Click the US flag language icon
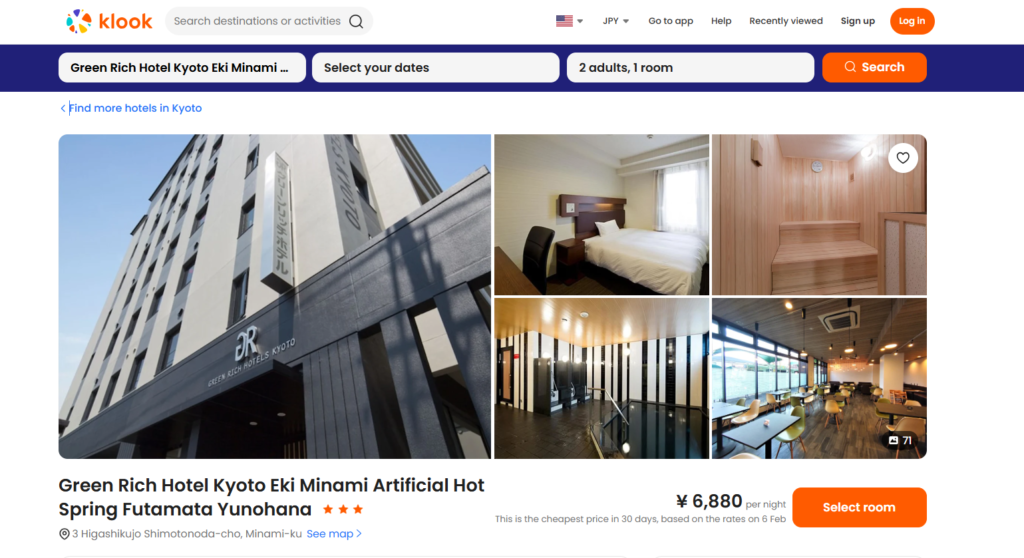 (x=564, y=21)
